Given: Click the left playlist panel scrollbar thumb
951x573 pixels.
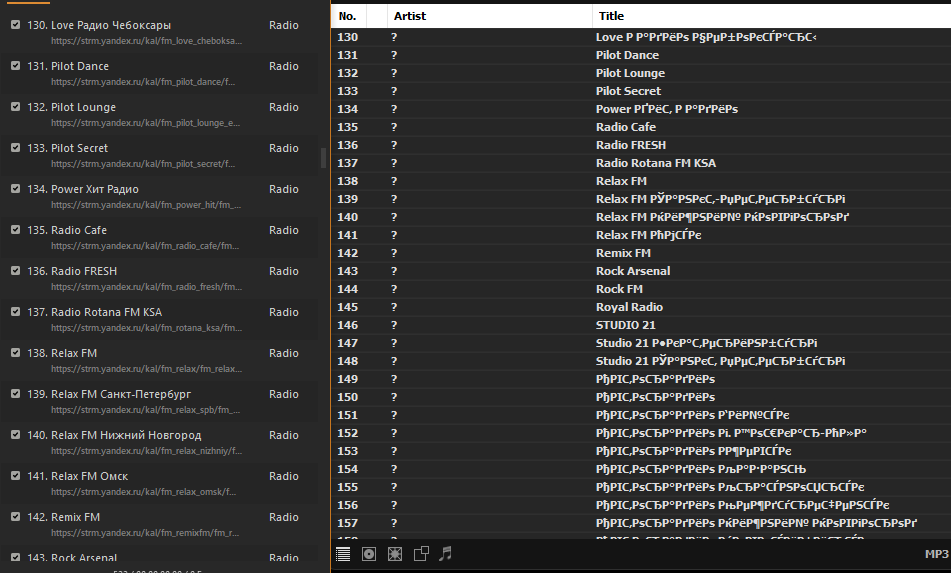Looking at the screenshot, I should [x=323, y=158].
